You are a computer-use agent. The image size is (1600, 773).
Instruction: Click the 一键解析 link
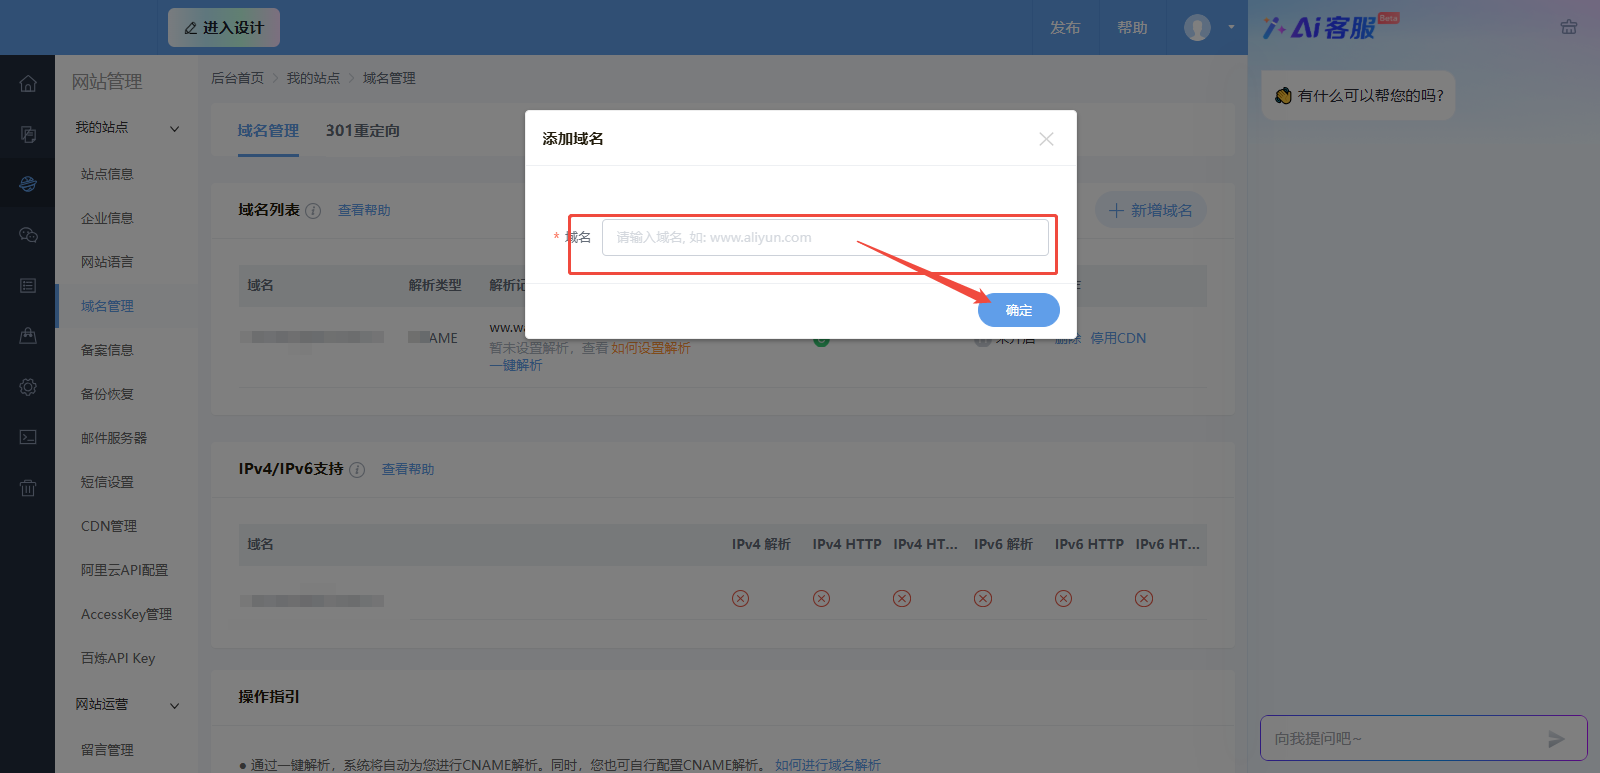[515, 366]
